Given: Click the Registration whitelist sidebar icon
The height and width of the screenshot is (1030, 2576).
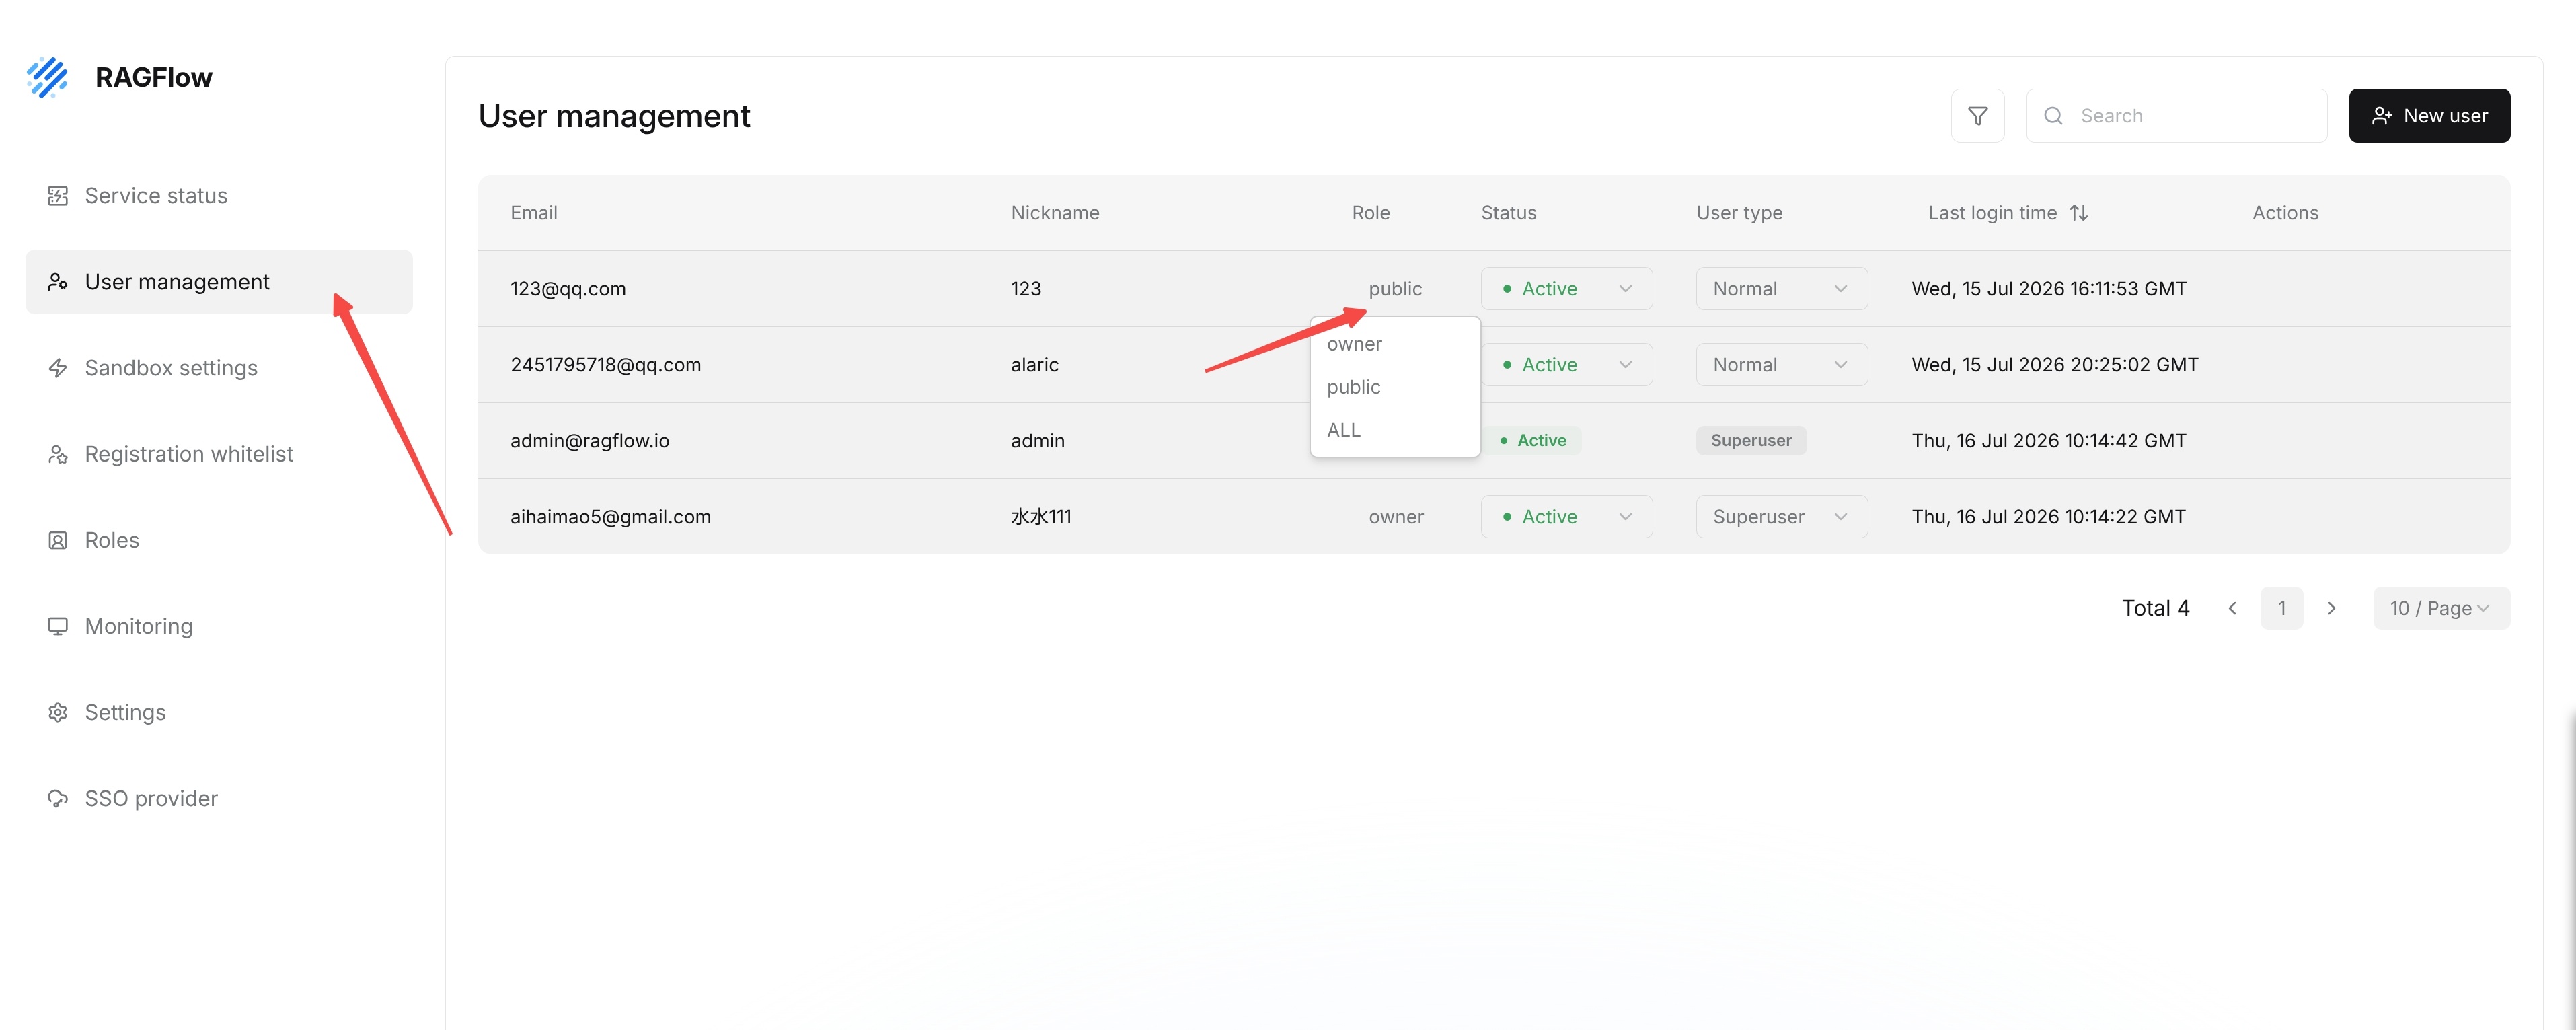Looking at the screenshot, I should click(x=58, y=454).
